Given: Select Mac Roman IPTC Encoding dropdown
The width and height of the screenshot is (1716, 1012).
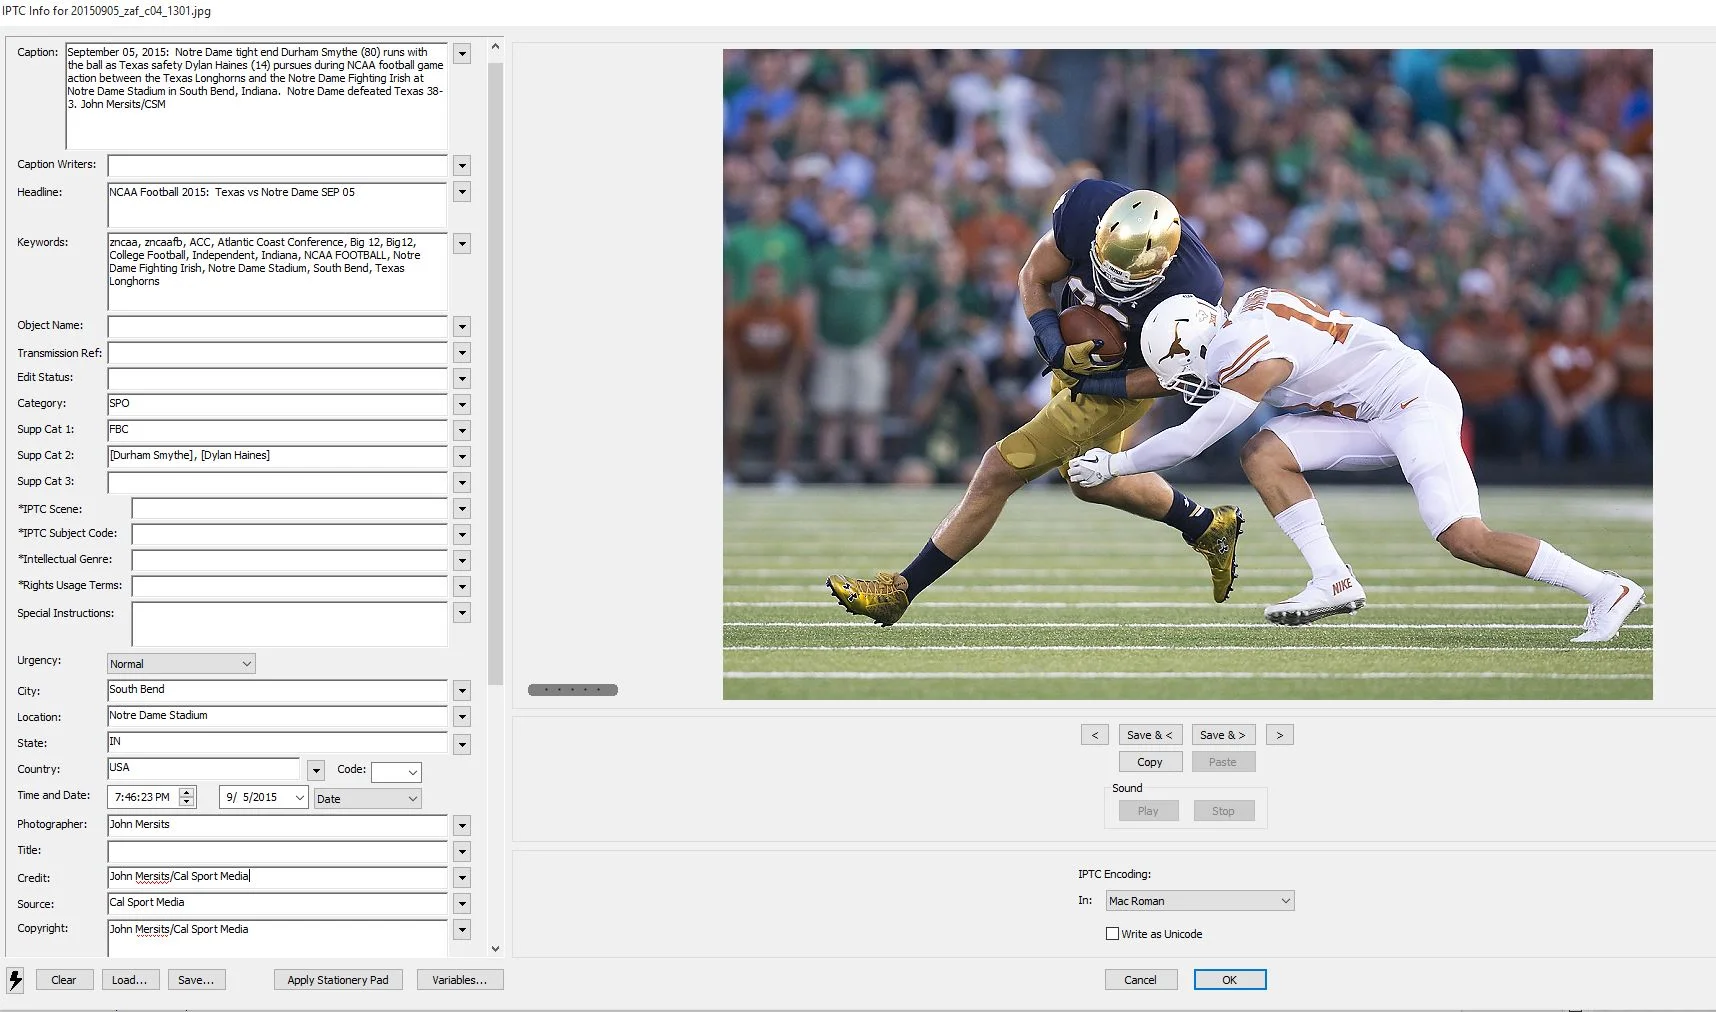Looking at the screenshot, I should (x=1200, y=901).
